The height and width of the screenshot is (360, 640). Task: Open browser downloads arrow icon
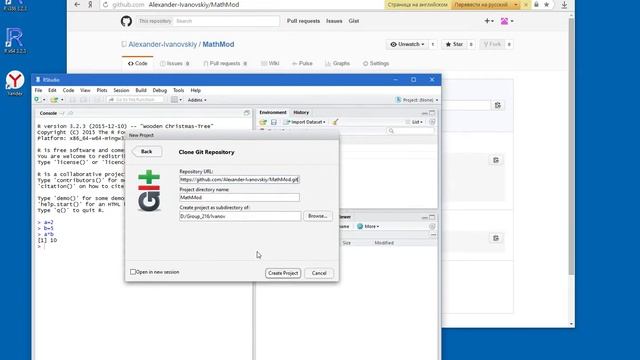[x=564, y=4]
